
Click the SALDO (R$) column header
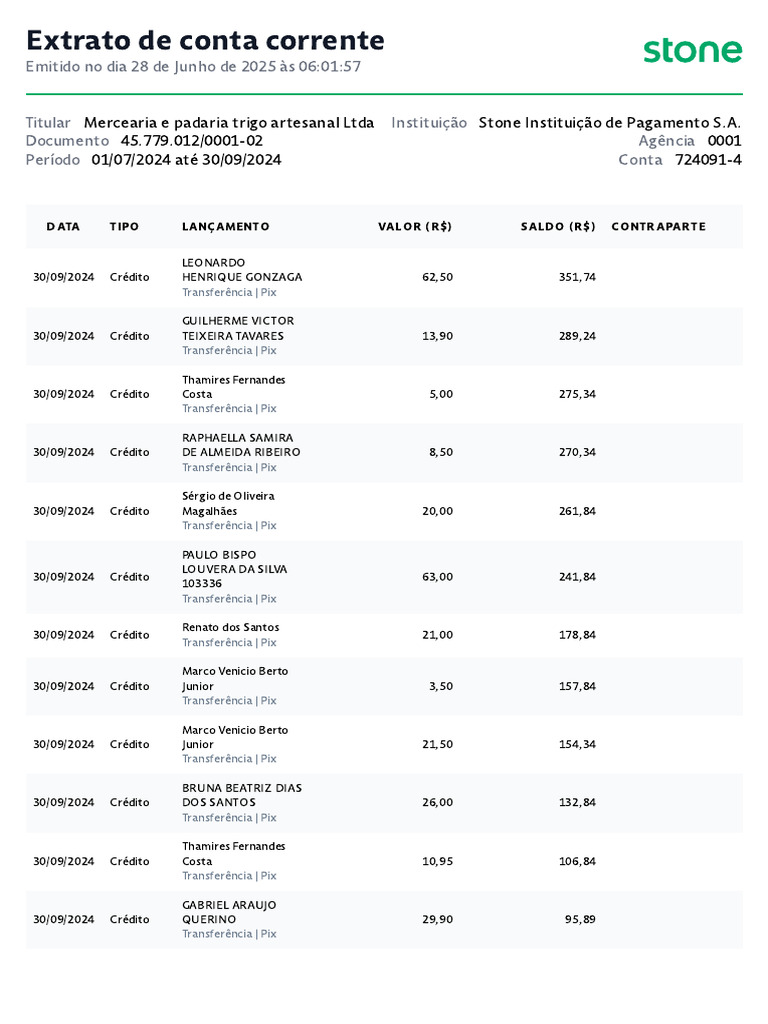[x=557, y=227]
